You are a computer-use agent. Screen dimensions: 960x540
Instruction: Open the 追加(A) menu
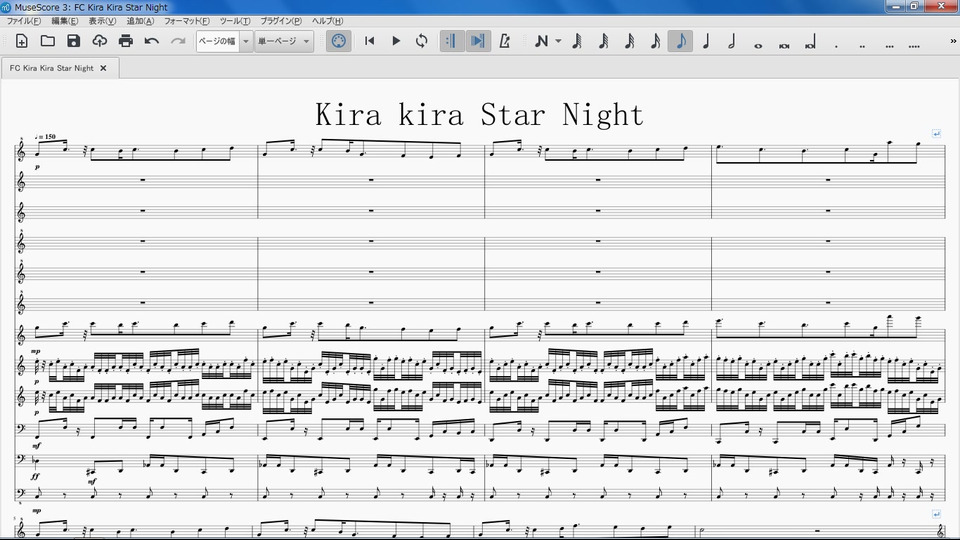140,21
